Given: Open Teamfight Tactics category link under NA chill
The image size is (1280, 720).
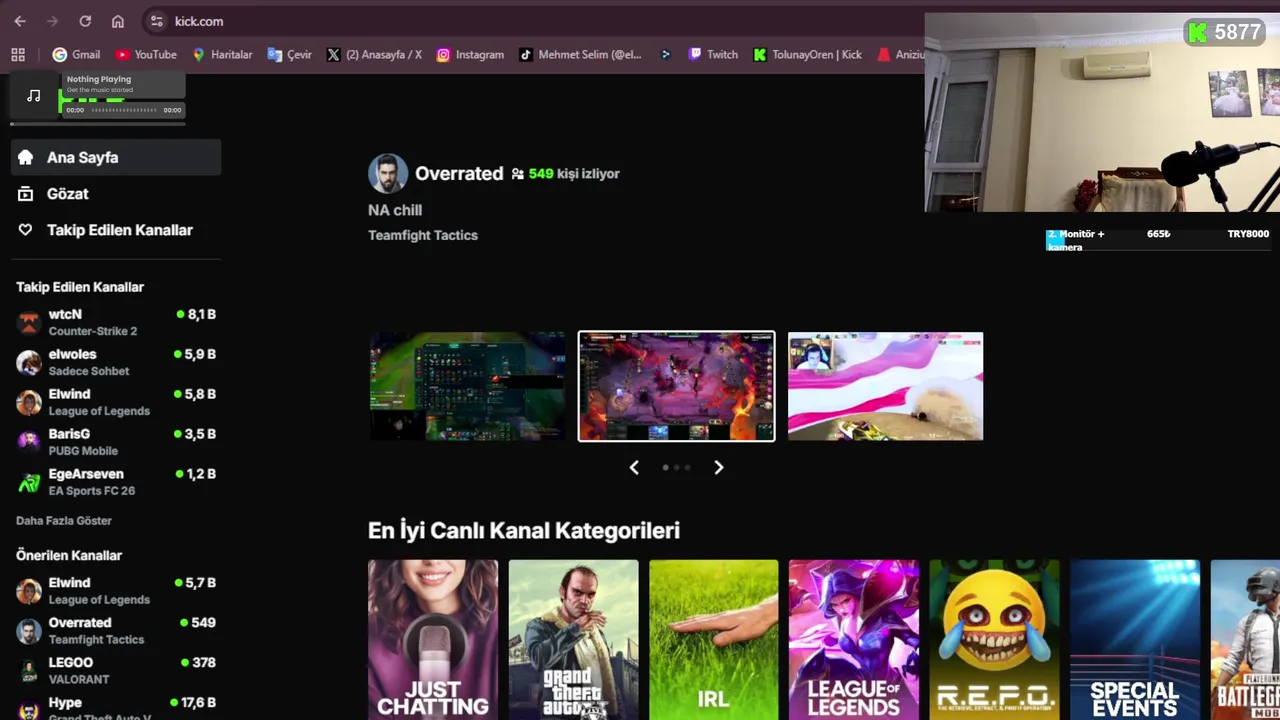Looking at the screenshot, I should [423, 236].
